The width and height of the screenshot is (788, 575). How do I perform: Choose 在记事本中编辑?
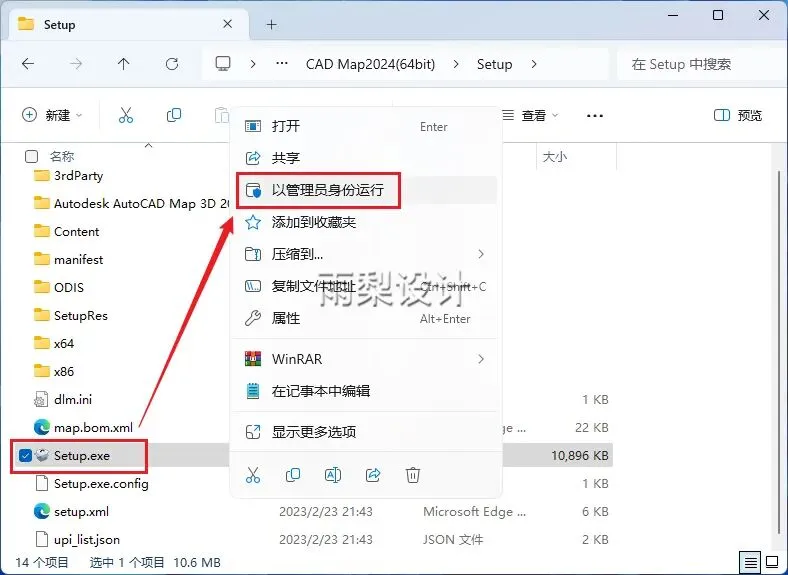pos(366,391)
